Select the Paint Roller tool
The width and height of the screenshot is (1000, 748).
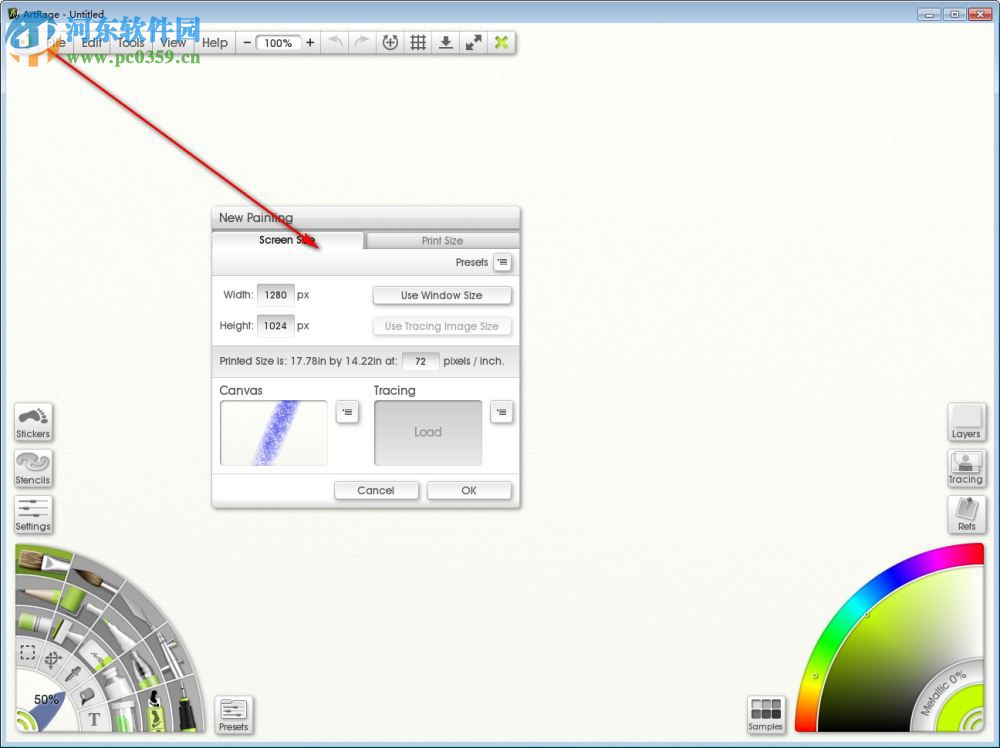coord(75,600)
